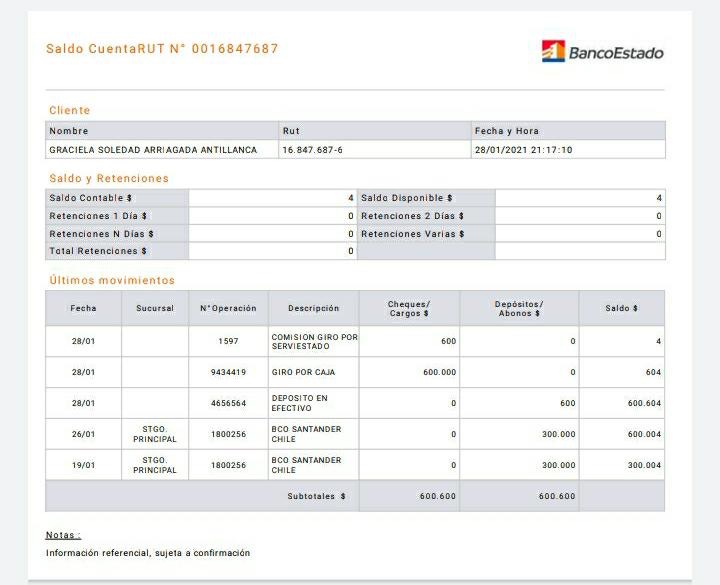This screenshot has width=720, height=585.
Task: Select operation number '1597'
Action: coord(228,341)
